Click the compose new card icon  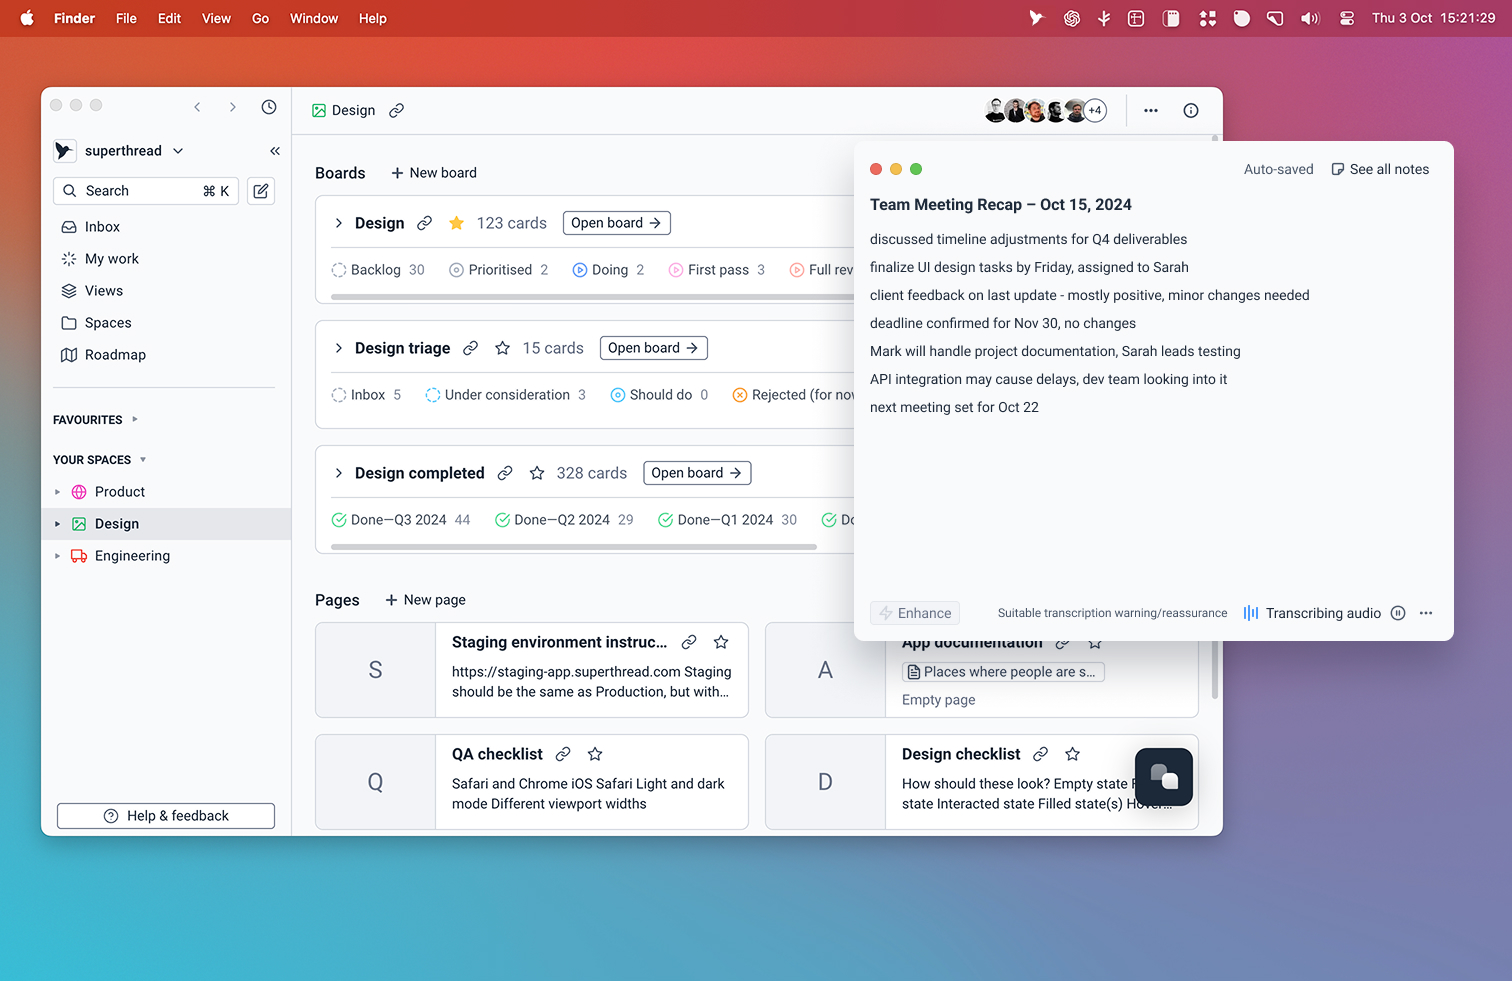(x=261, y=191)
